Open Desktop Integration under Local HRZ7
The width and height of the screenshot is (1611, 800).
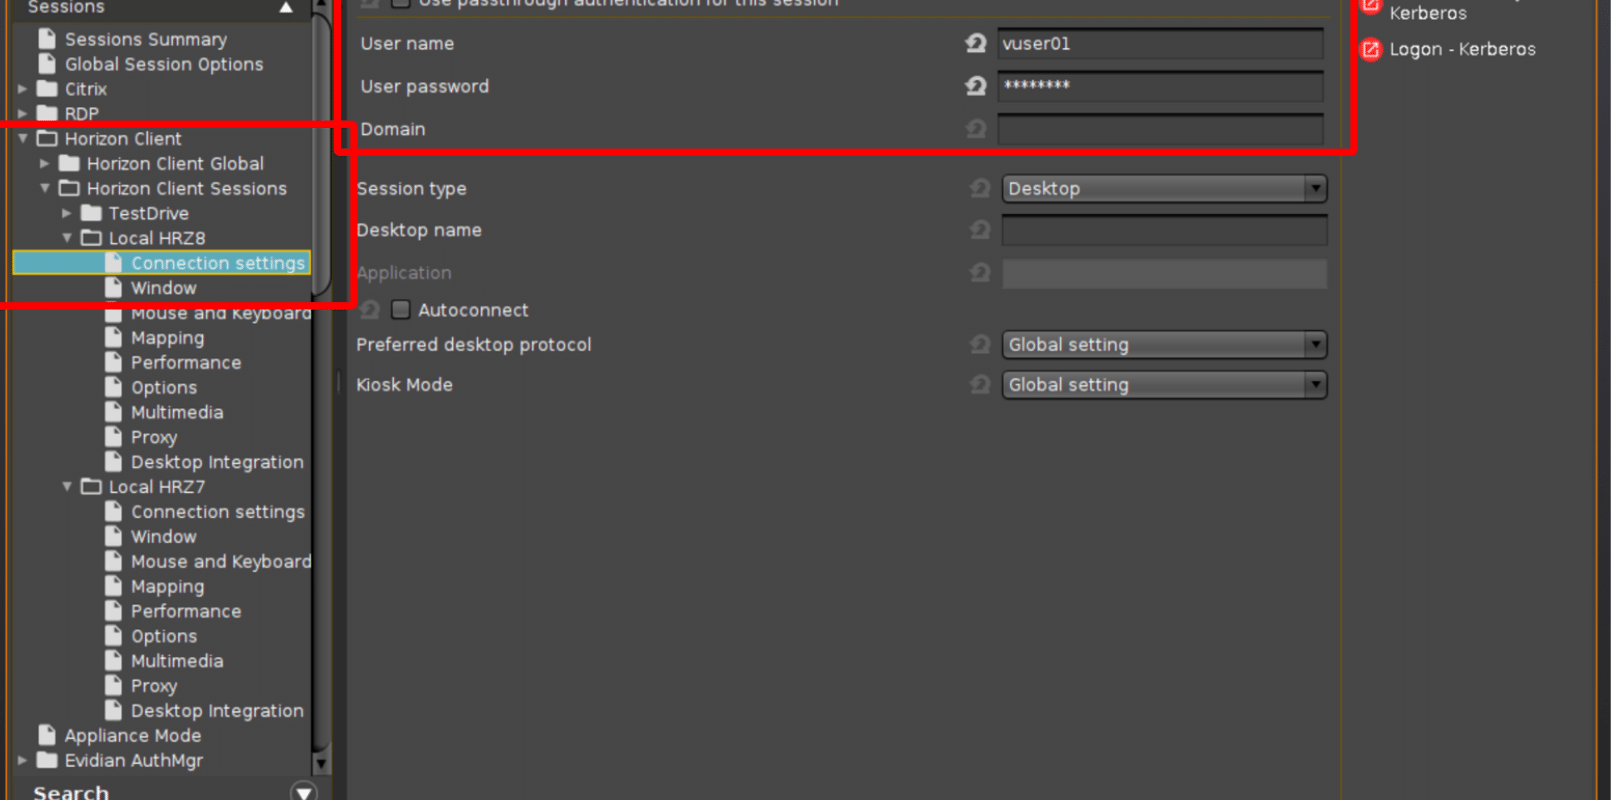(217, 711)
